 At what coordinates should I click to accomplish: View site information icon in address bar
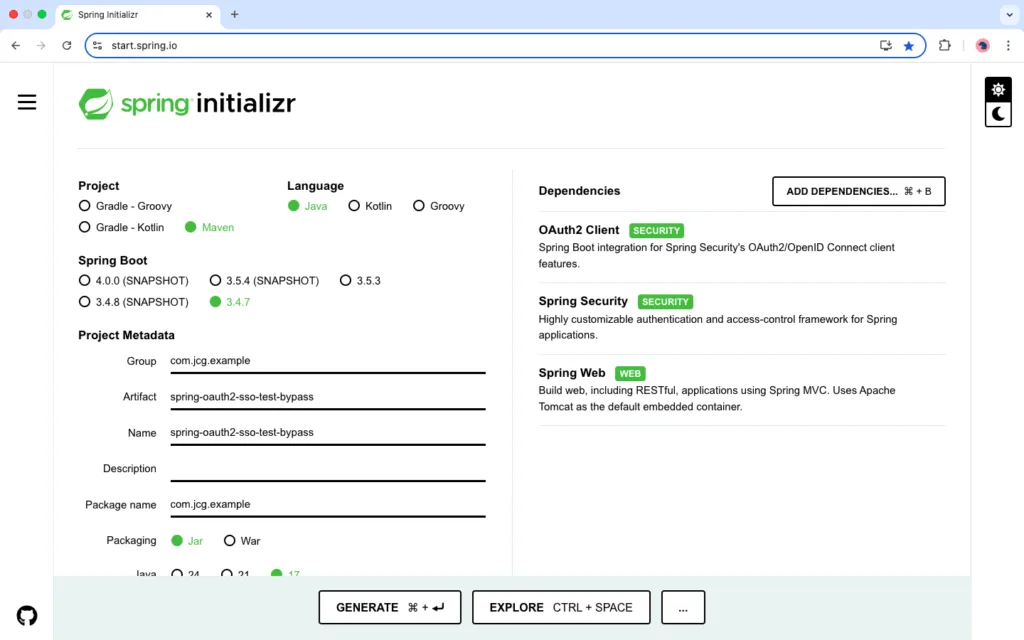[x=97, y=46]
